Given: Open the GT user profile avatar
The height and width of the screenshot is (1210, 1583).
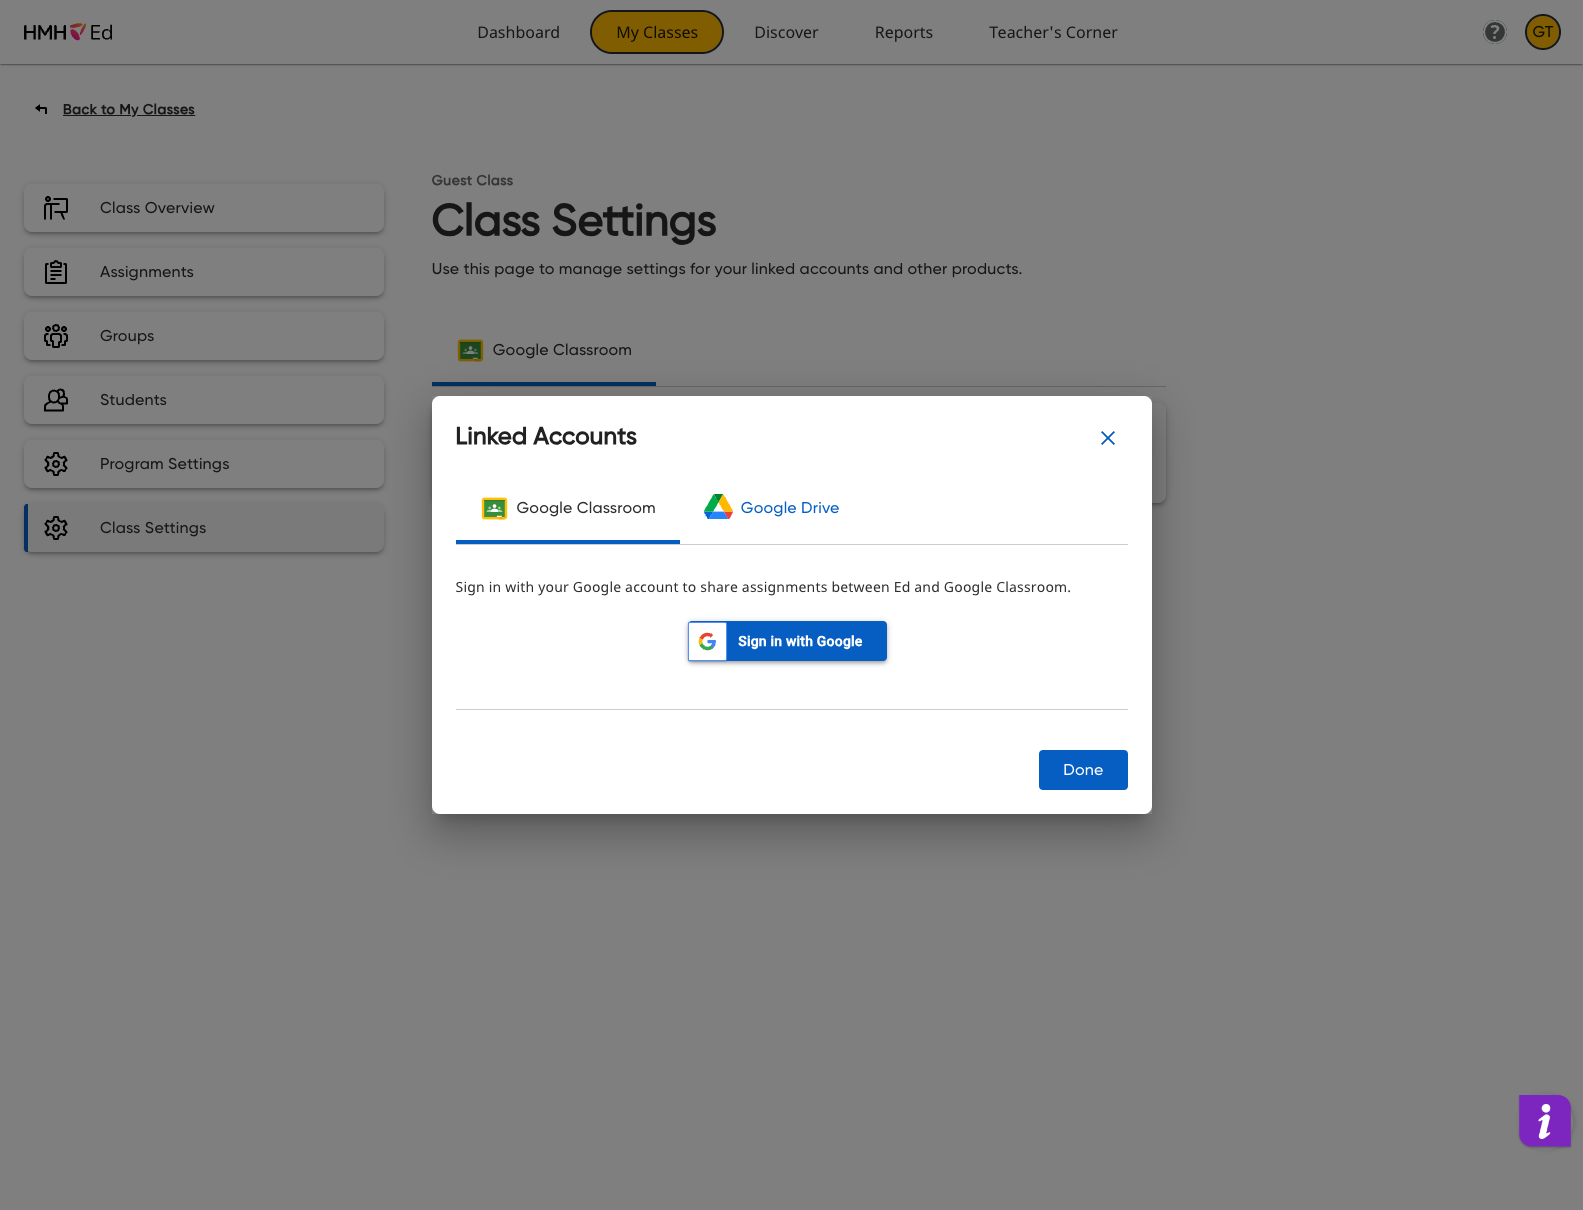Looking at the screenshot, I should (x=1542, y=32).
